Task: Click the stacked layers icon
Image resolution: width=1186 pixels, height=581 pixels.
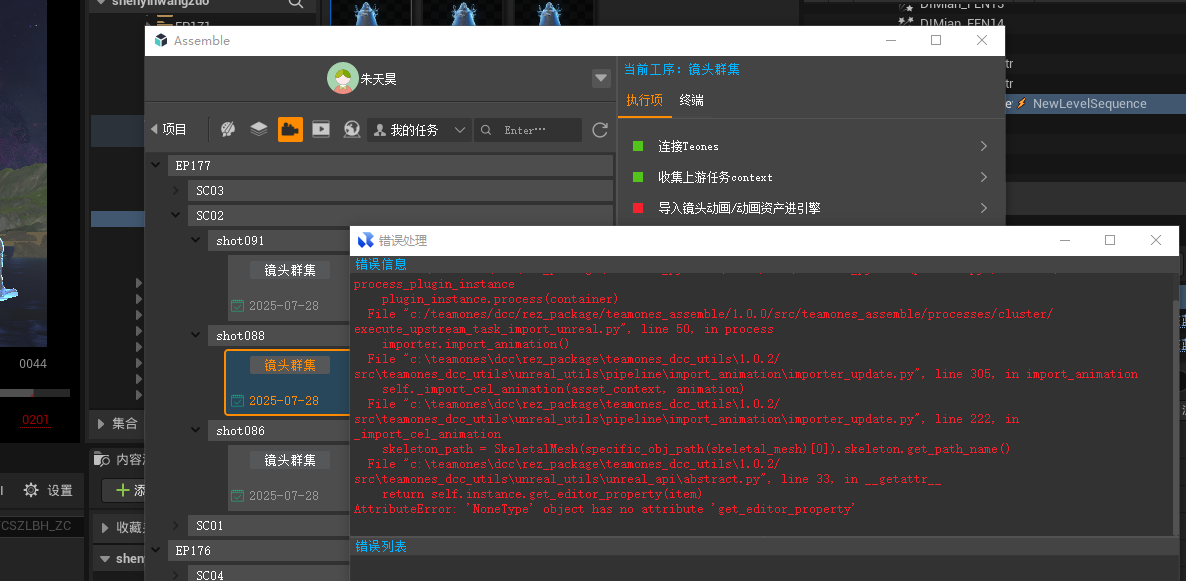Action: point(259,130)
